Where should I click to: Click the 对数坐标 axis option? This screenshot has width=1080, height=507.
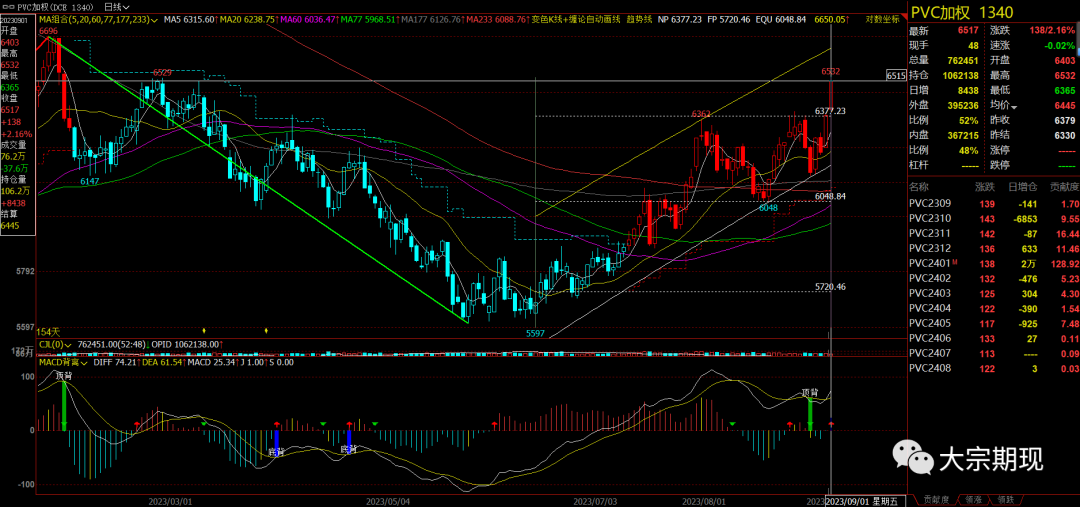(883, 20)
